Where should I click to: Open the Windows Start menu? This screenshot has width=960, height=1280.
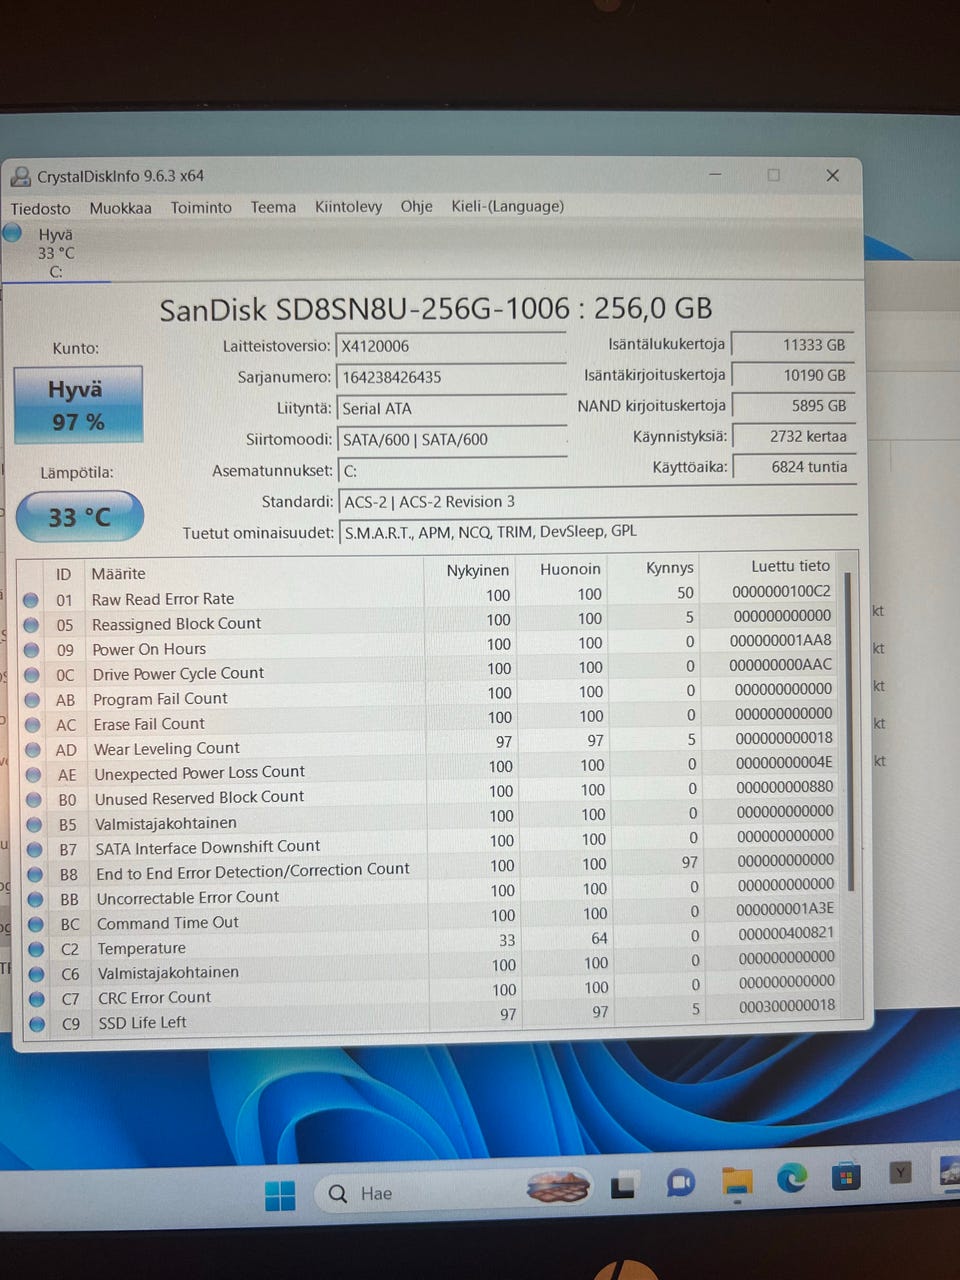coord(280,1194)
